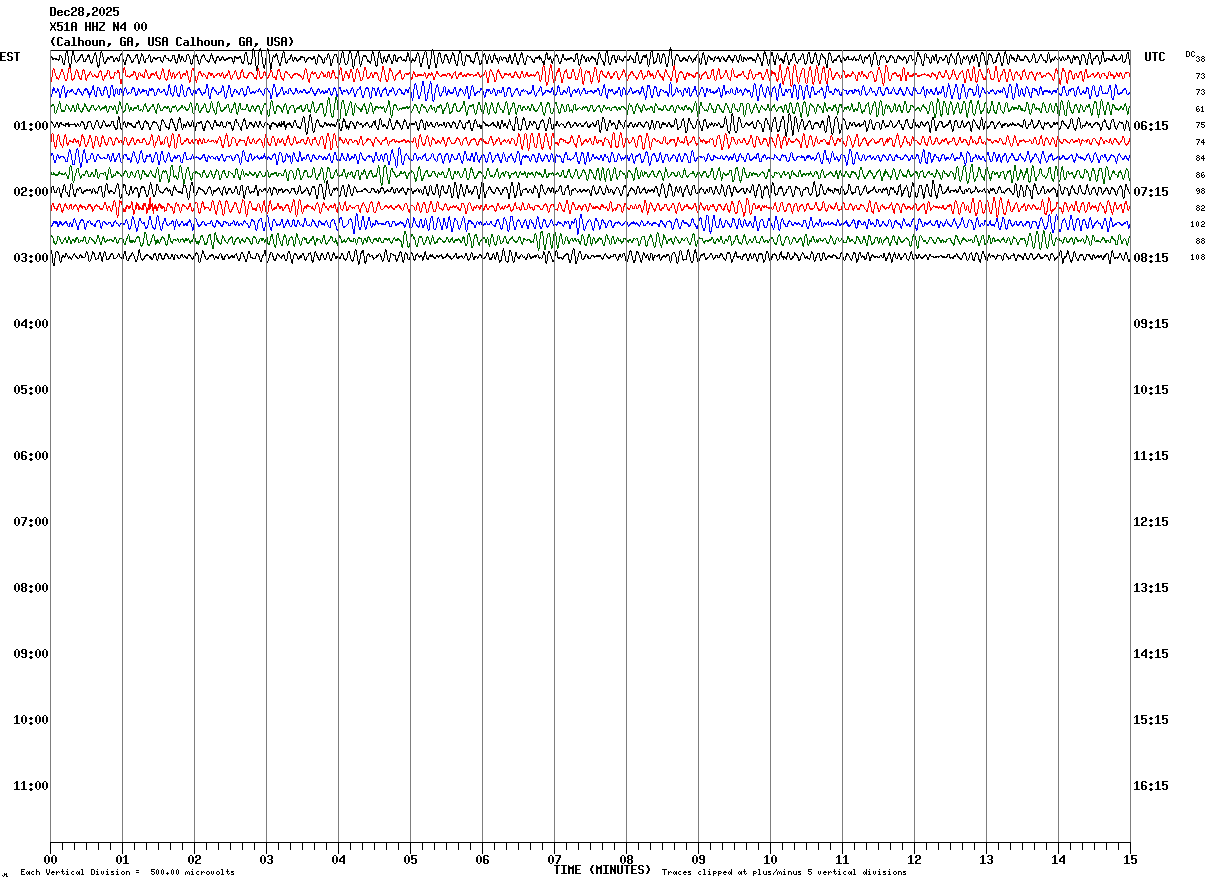Click the UTC time label "11:15"
Viewport: 1210px width, 886px height.
tap(1151, 456)
